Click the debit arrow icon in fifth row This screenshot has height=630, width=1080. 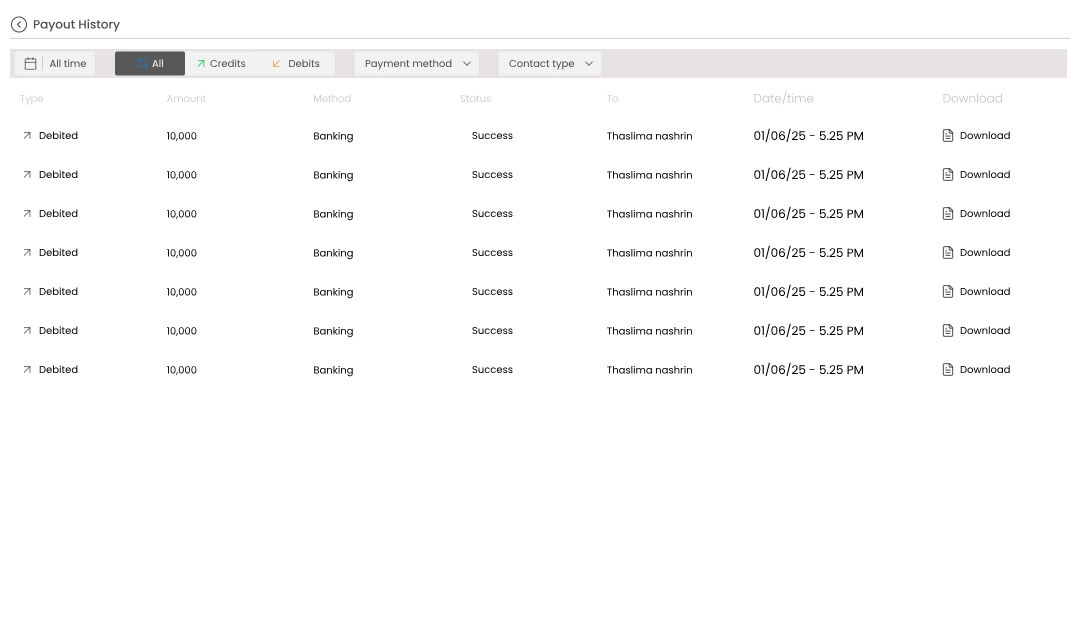tap(27, 292)
